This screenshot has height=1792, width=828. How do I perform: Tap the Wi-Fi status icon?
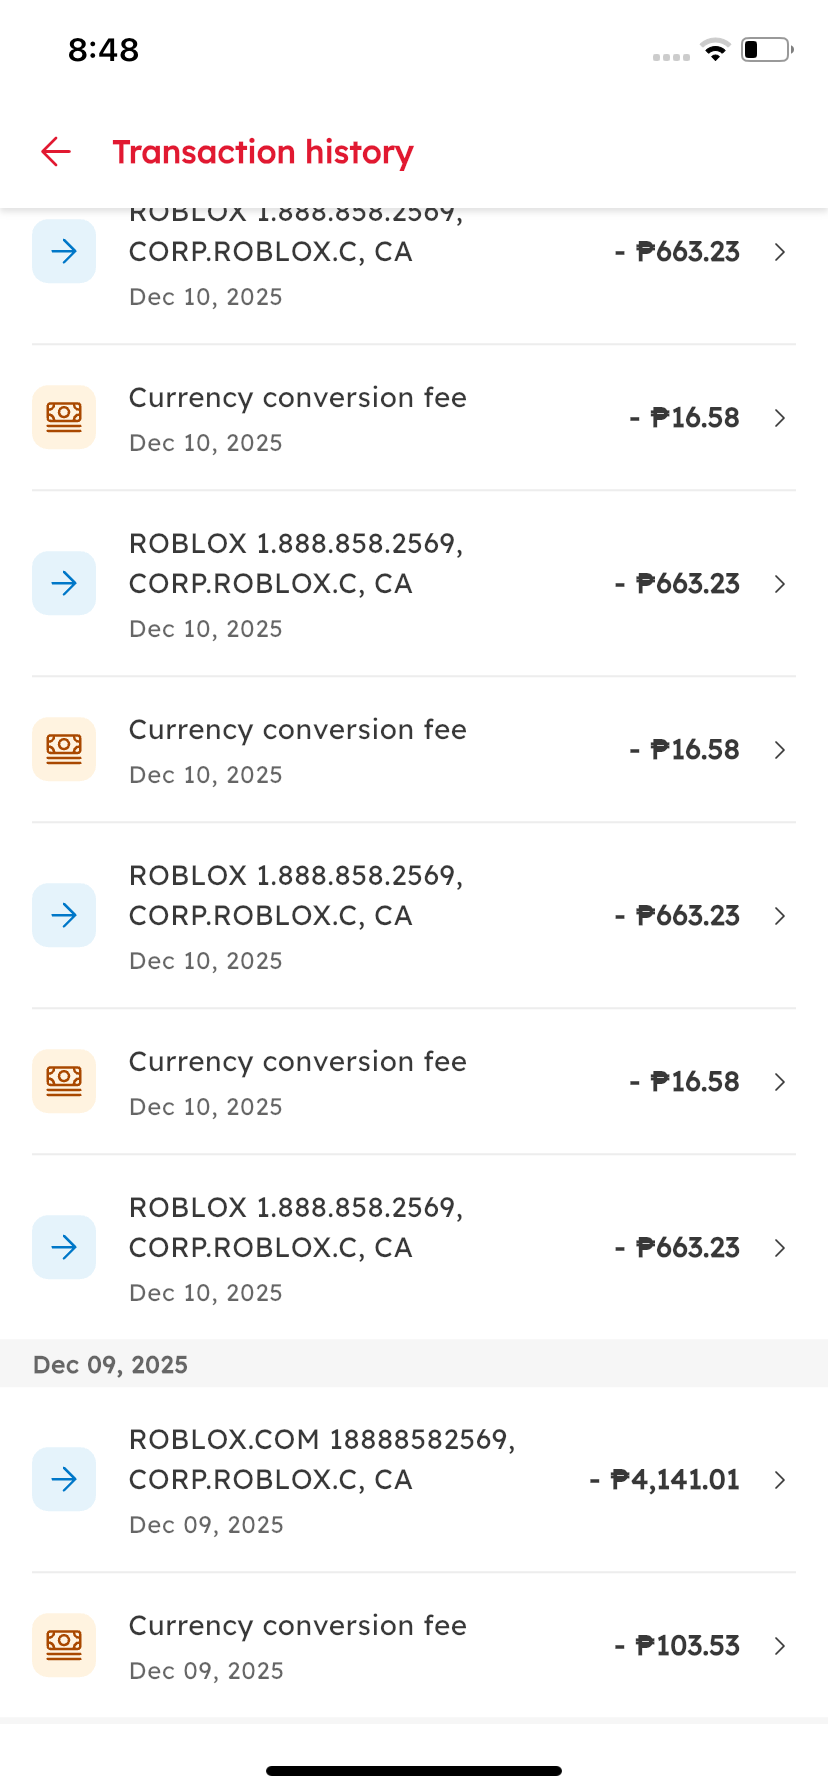[x=715, y=50]
